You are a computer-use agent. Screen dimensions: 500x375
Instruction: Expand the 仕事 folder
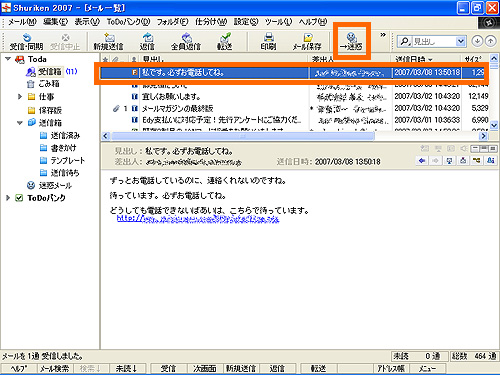pyautogui.click(x=20, y=97)
